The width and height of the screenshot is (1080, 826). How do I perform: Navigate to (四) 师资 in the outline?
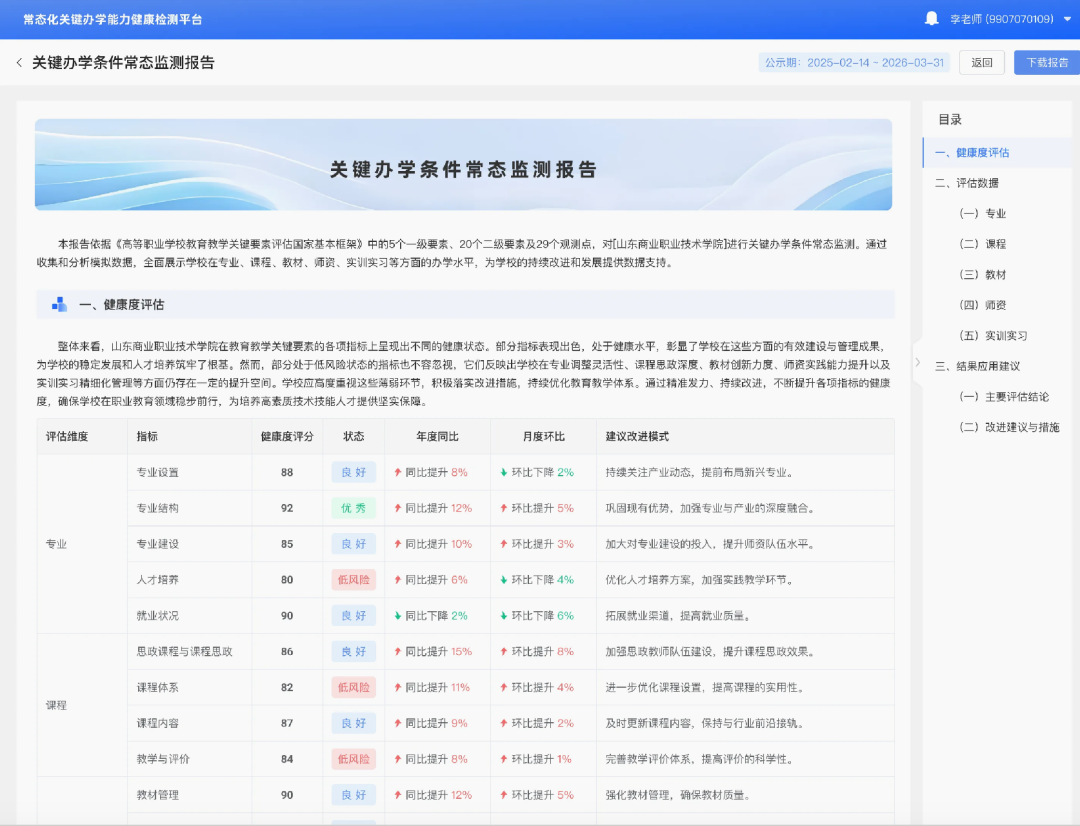click(982, 305)
